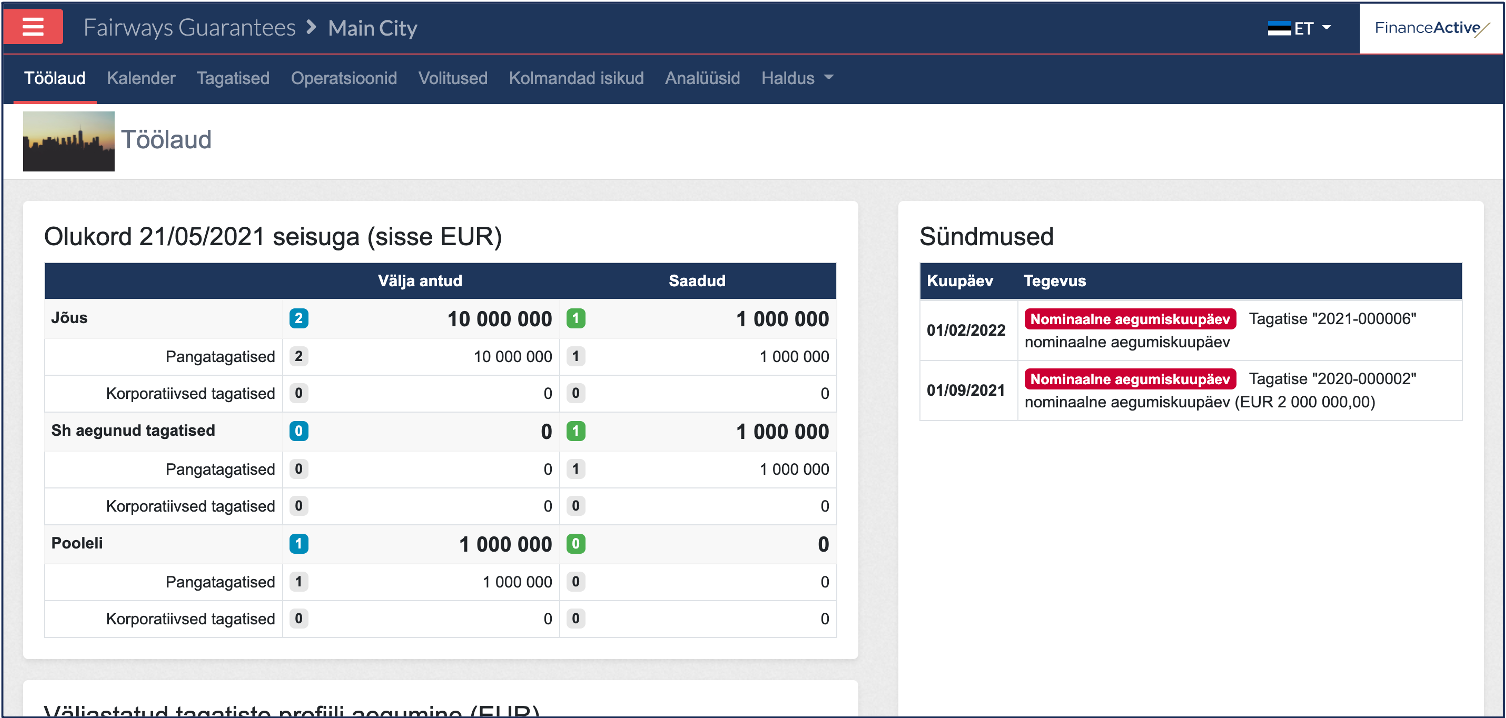Click red Nominaalne aegumiskuupäev label for 01/02/2022
Image resolution: width=1506 pixels, height=718 pixels.
click(x=1130, y=319)
